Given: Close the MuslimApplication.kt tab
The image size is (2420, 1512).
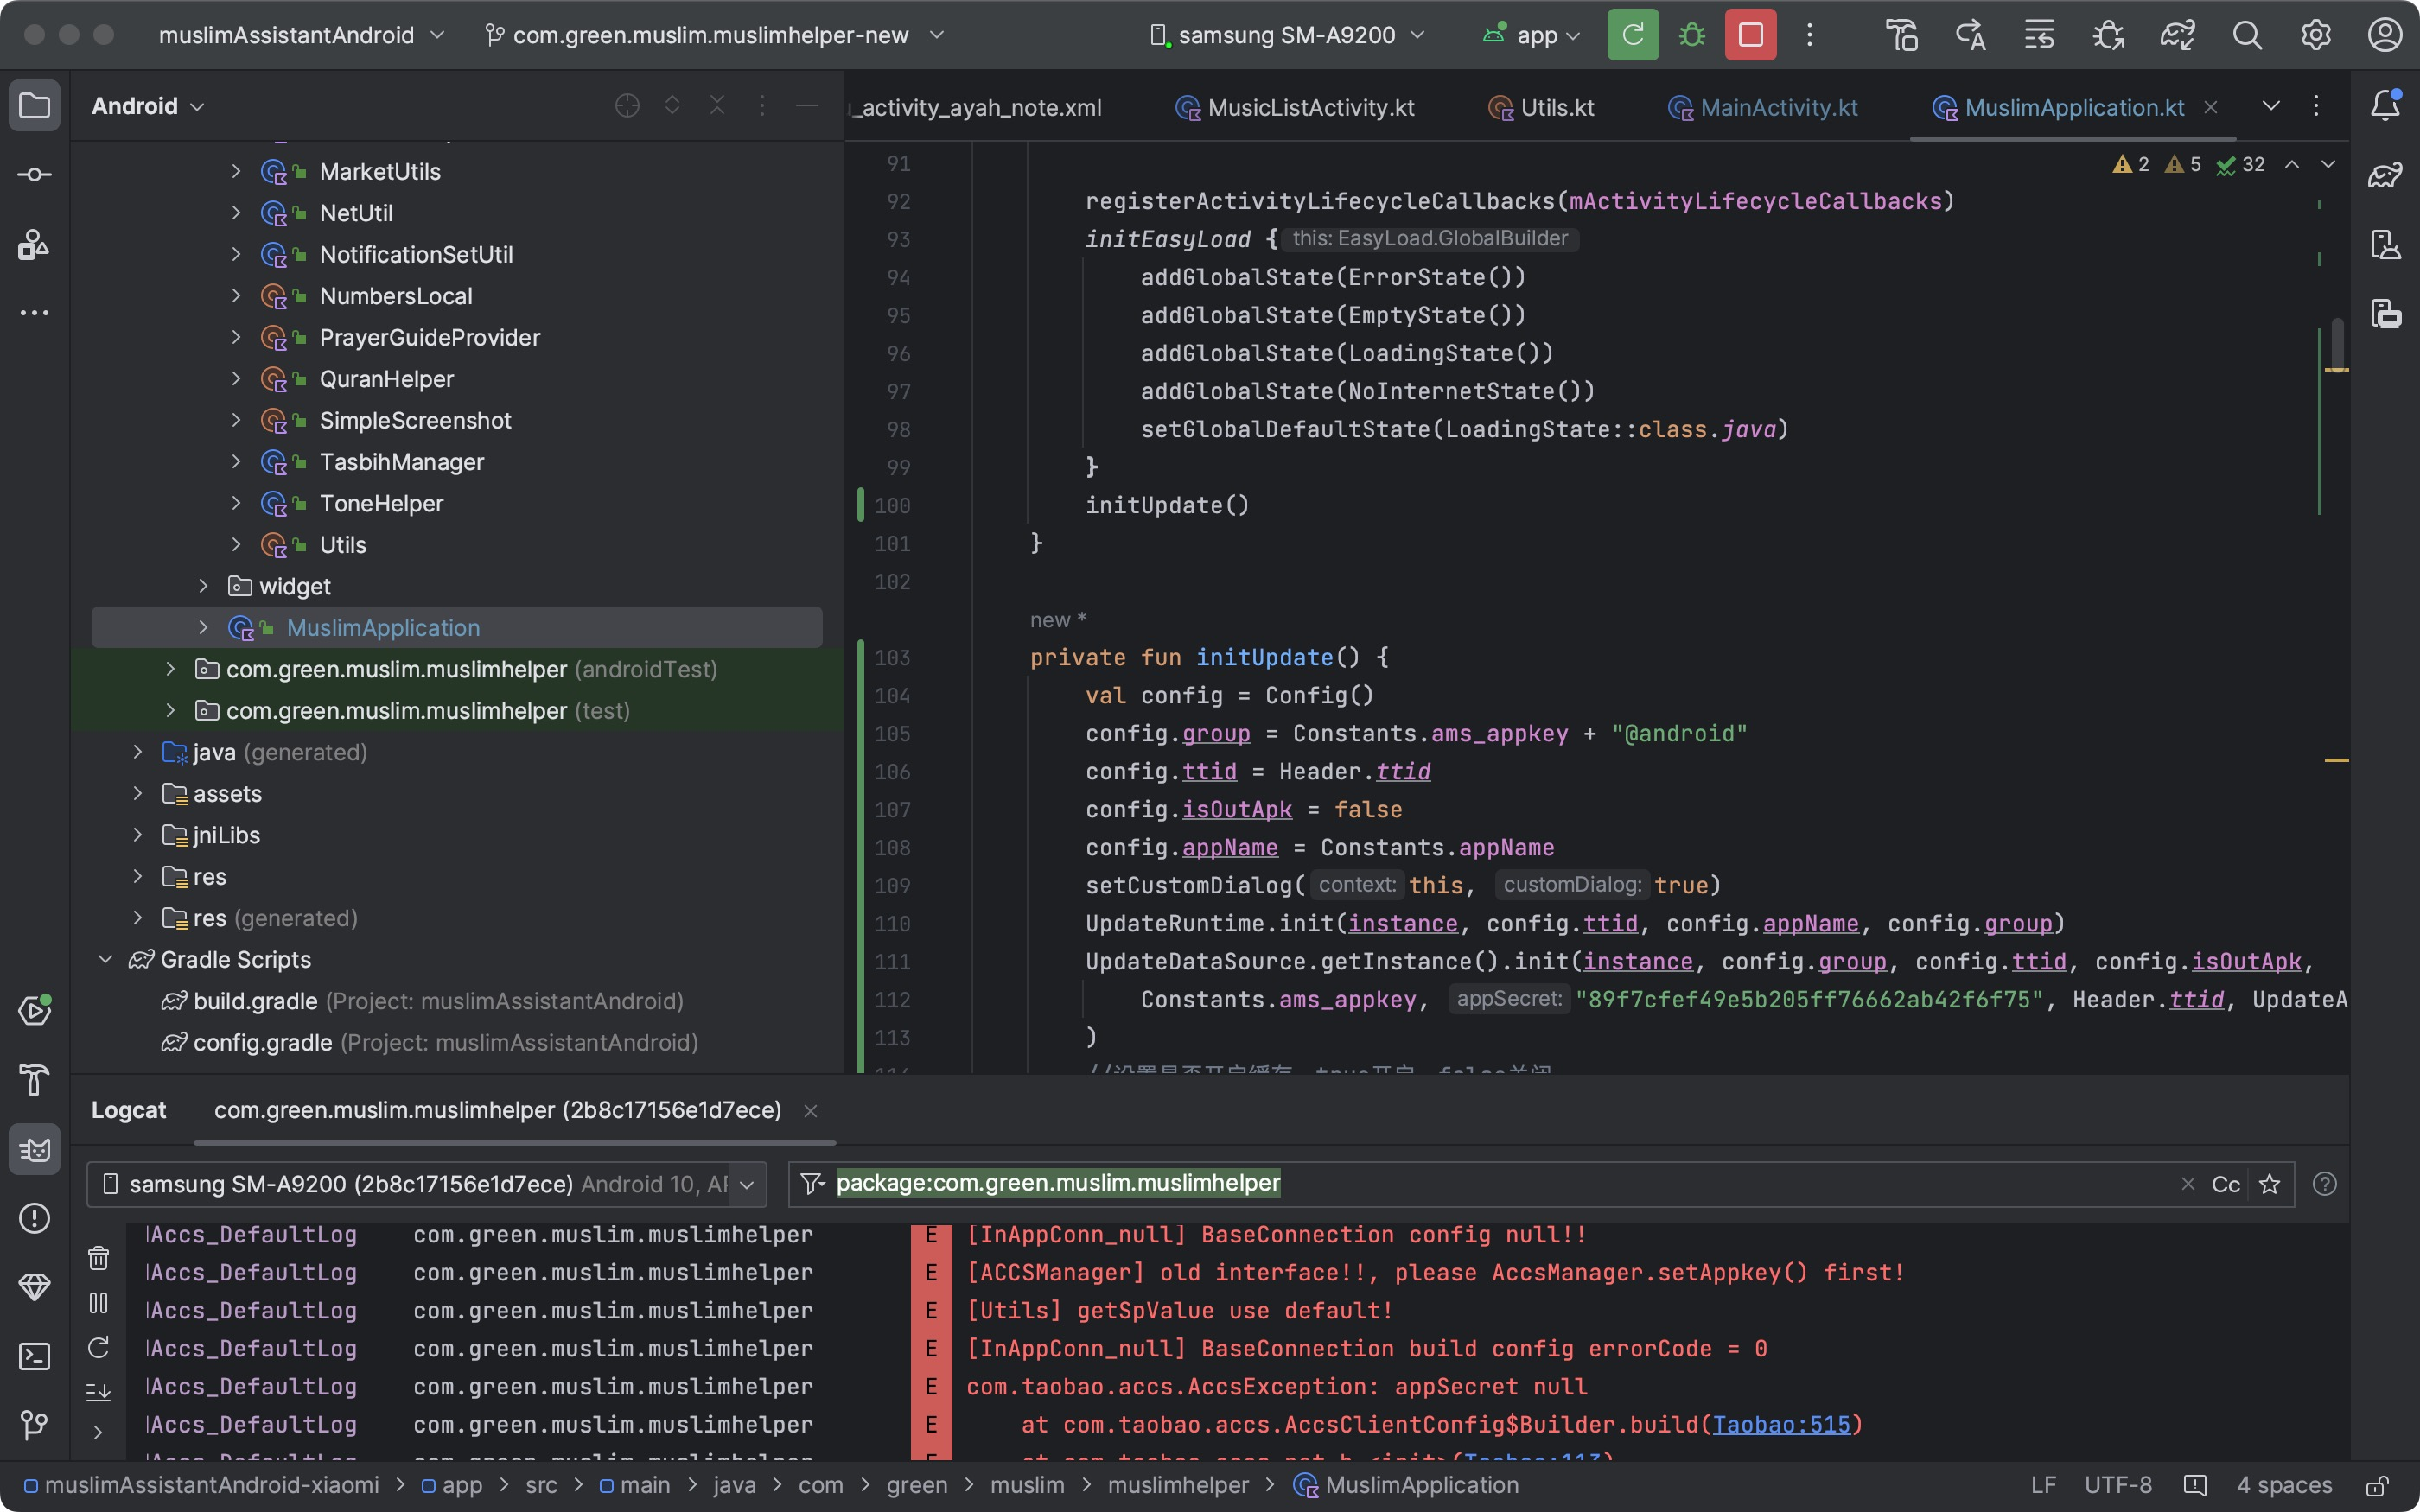Looking at the screenshot, I should click(x=2211, y=107).
